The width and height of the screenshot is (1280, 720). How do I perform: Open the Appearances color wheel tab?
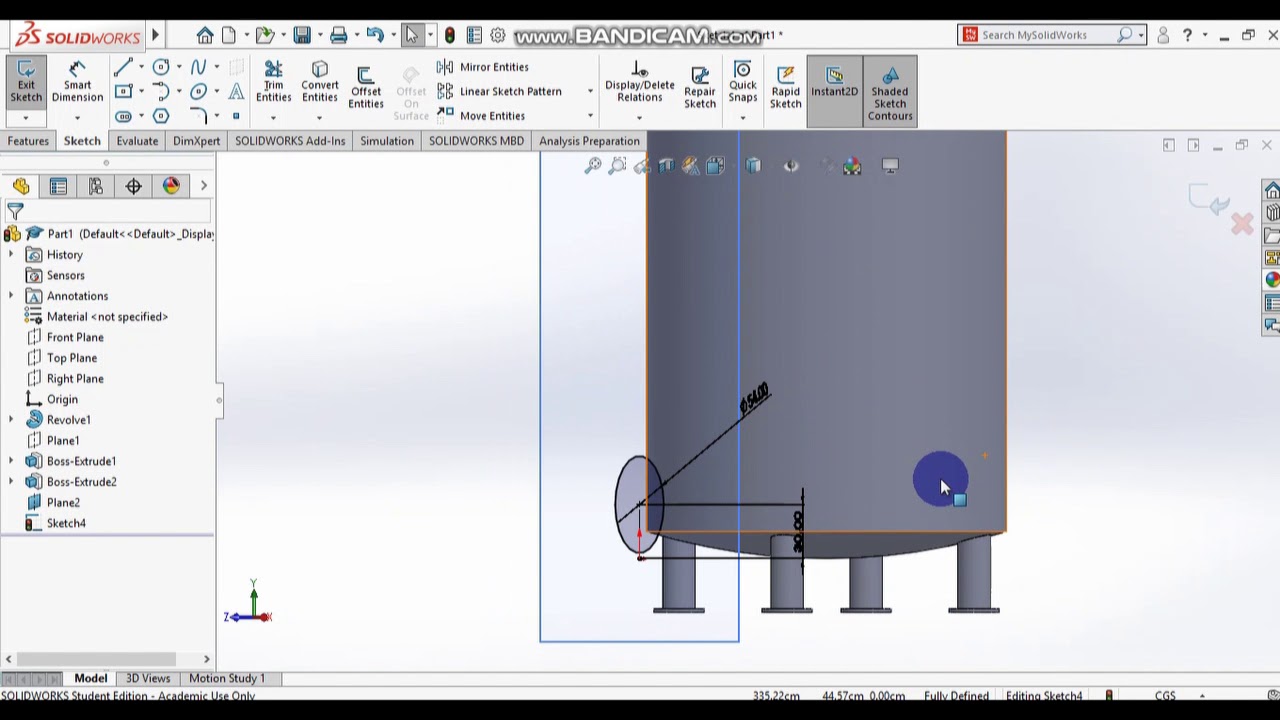(x=1271, y=280)
